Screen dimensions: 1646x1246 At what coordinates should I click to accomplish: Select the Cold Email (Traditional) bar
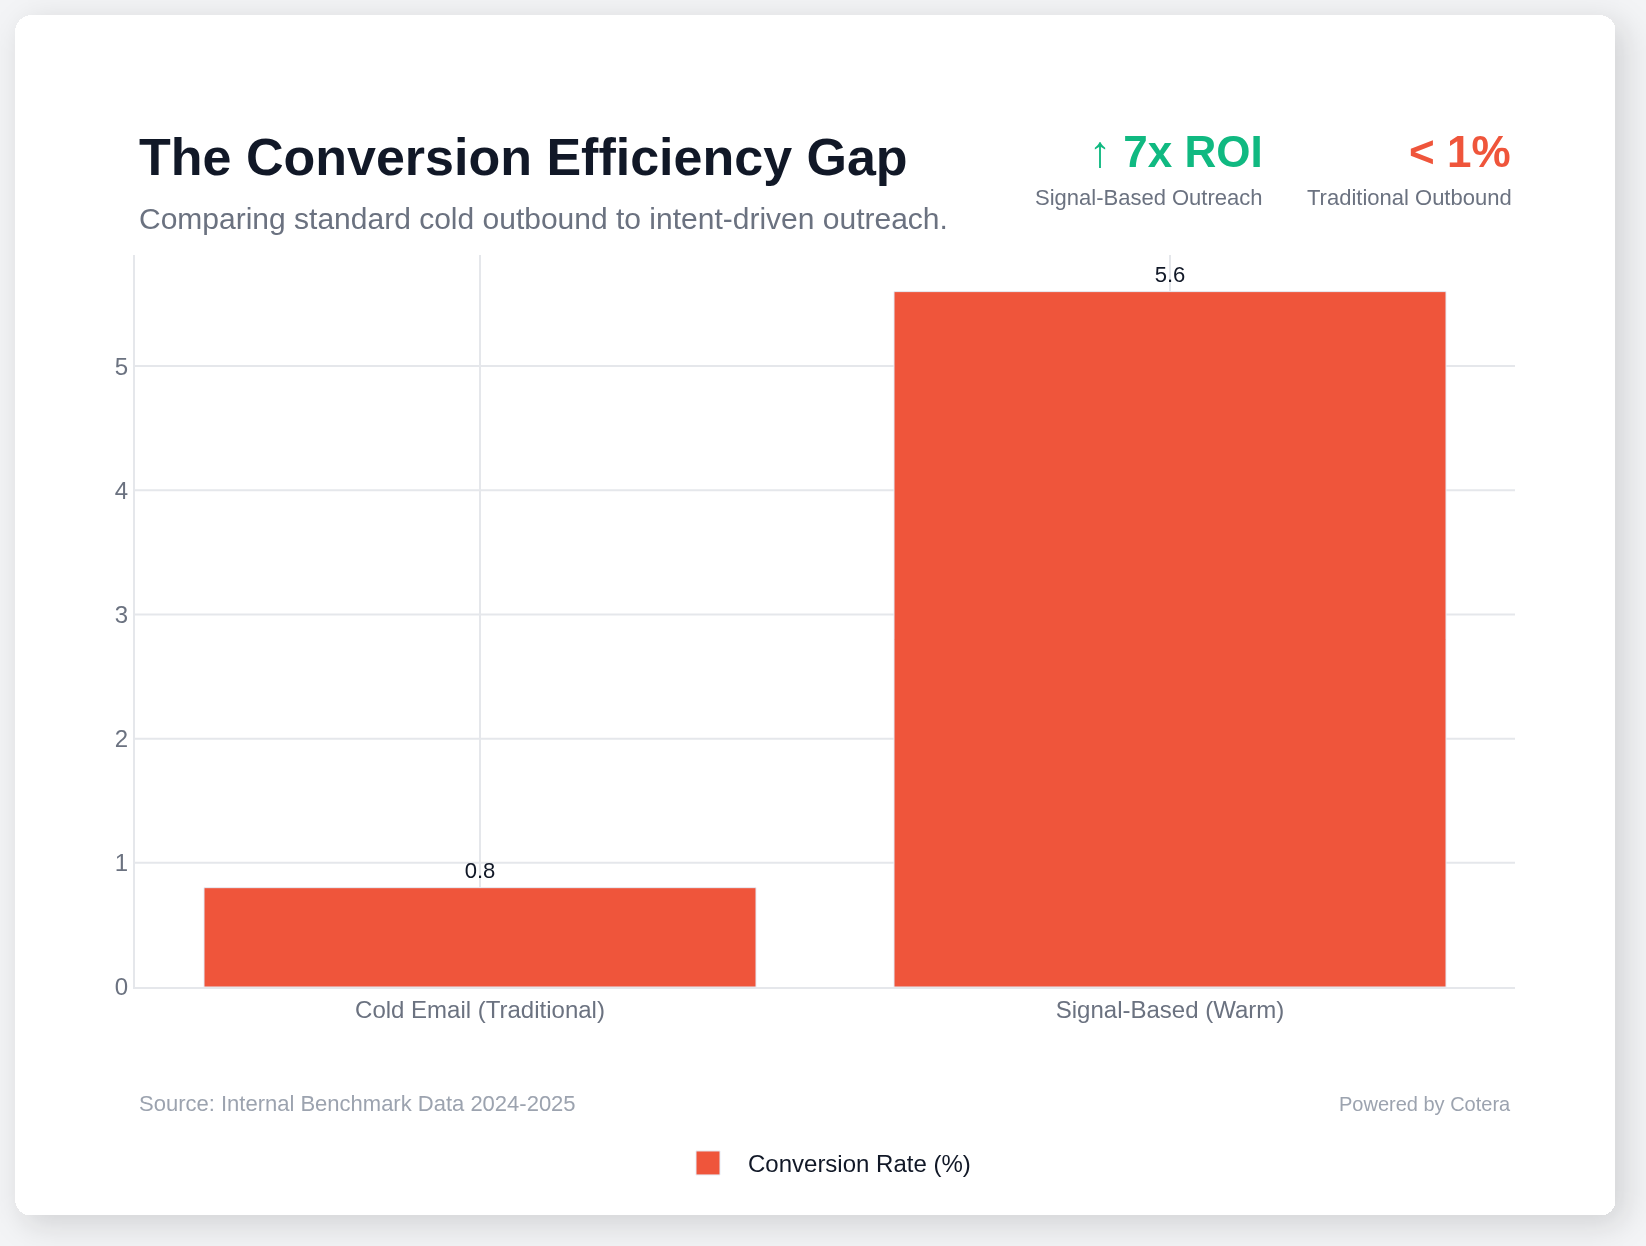[x=480, y=937]
